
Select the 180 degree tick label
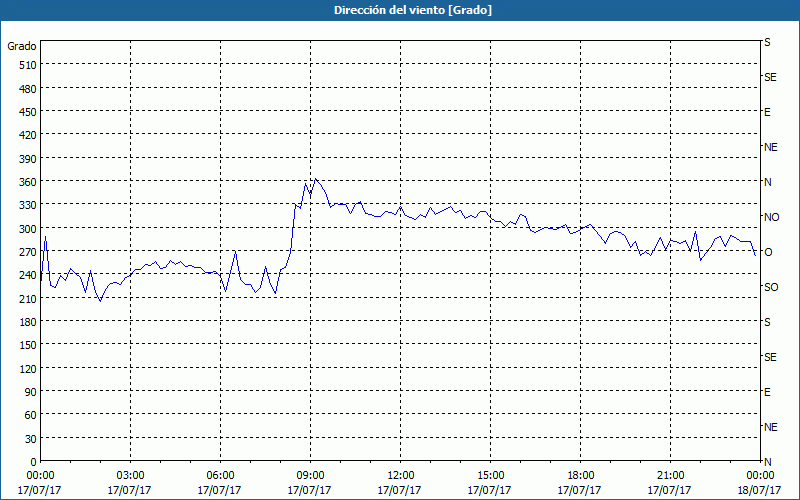pyautogui.click(x=28, y=322)
